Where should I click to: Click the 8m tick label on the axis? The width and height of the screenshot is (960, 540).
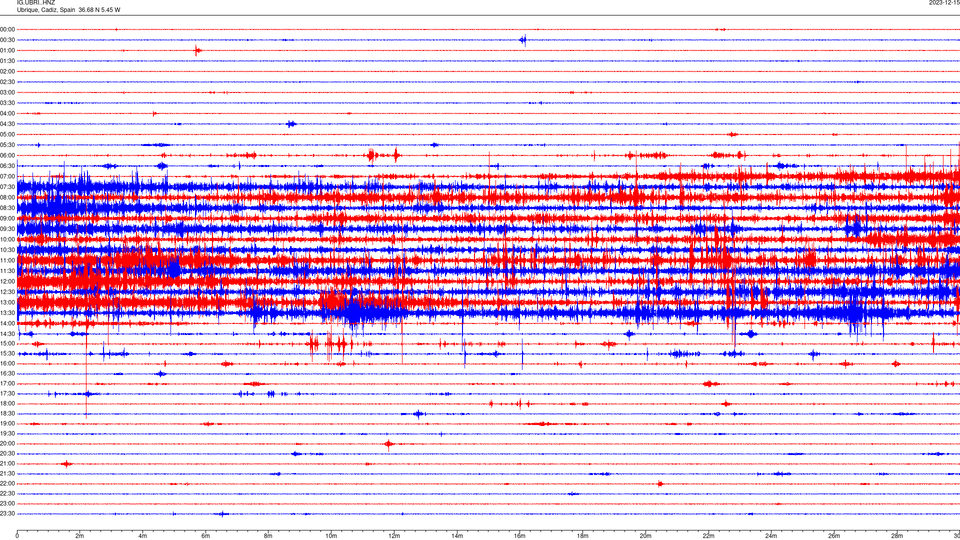[268, 536]
